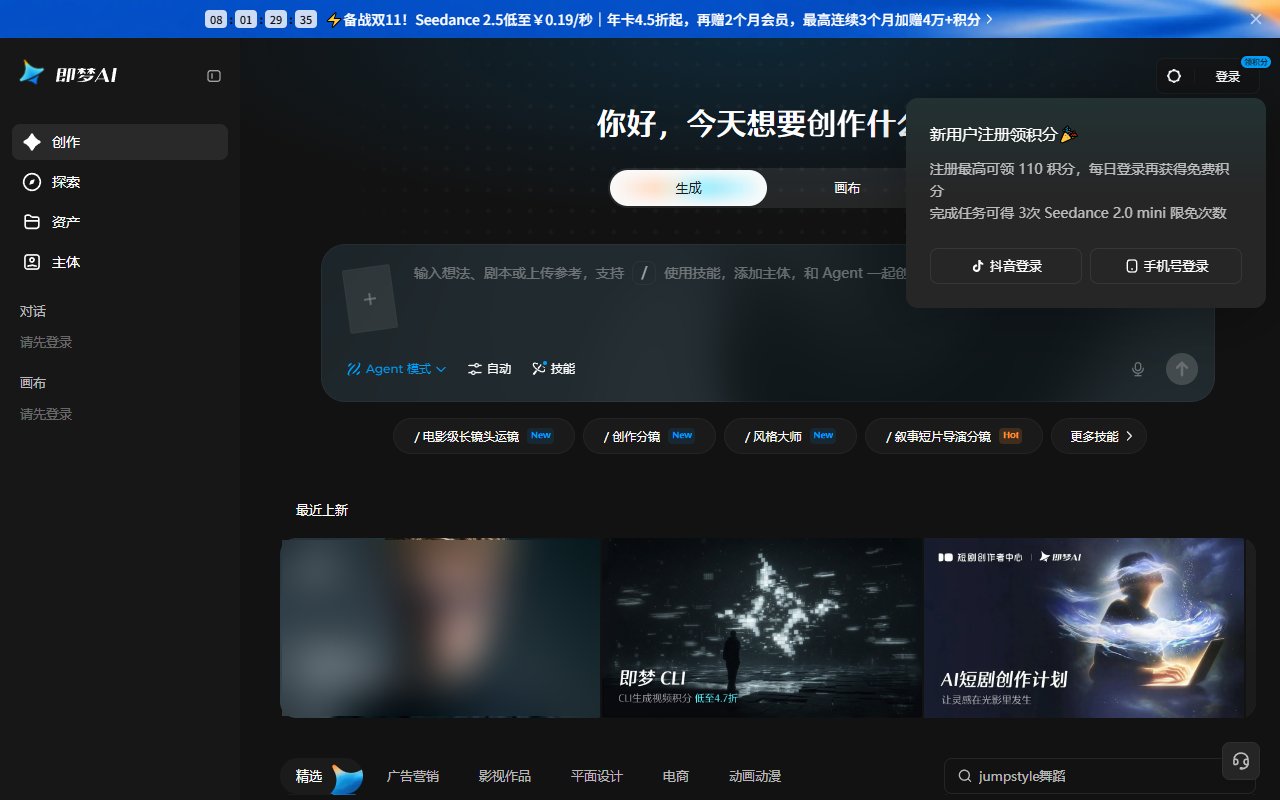This screenshot has width=1280, height=800.
Task: Choose the 风格大师 skill chip
Action: pyautogui.click(x=790, y=436)
